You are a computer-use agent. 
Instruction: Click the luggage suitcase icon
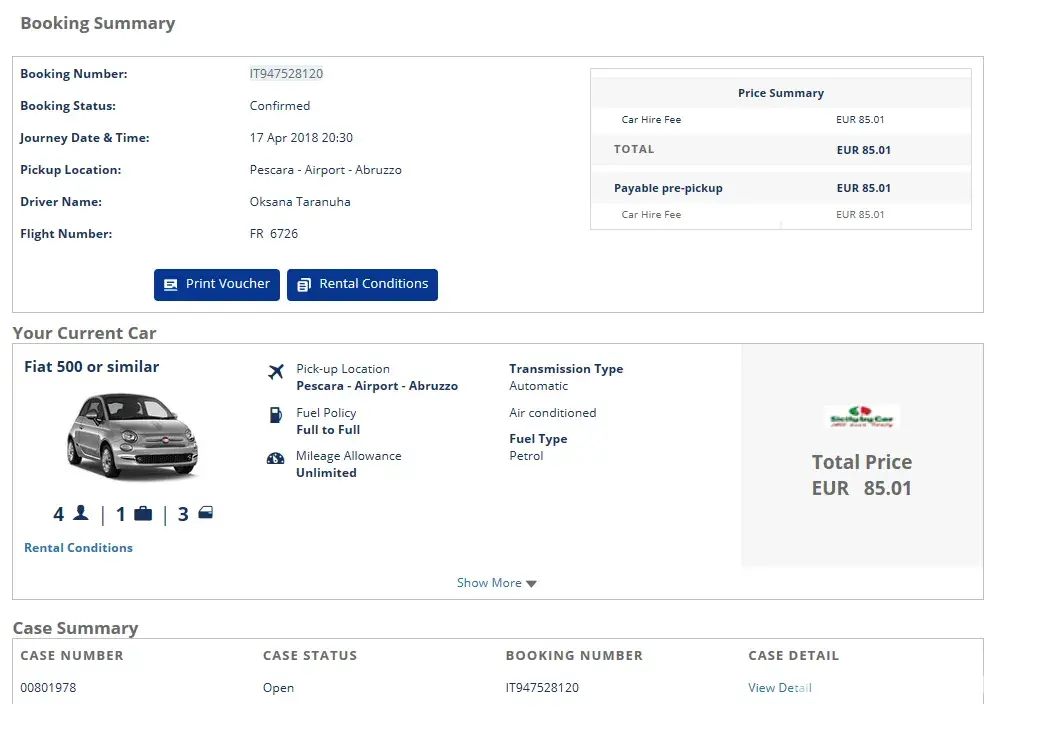(x=143, y=514)
